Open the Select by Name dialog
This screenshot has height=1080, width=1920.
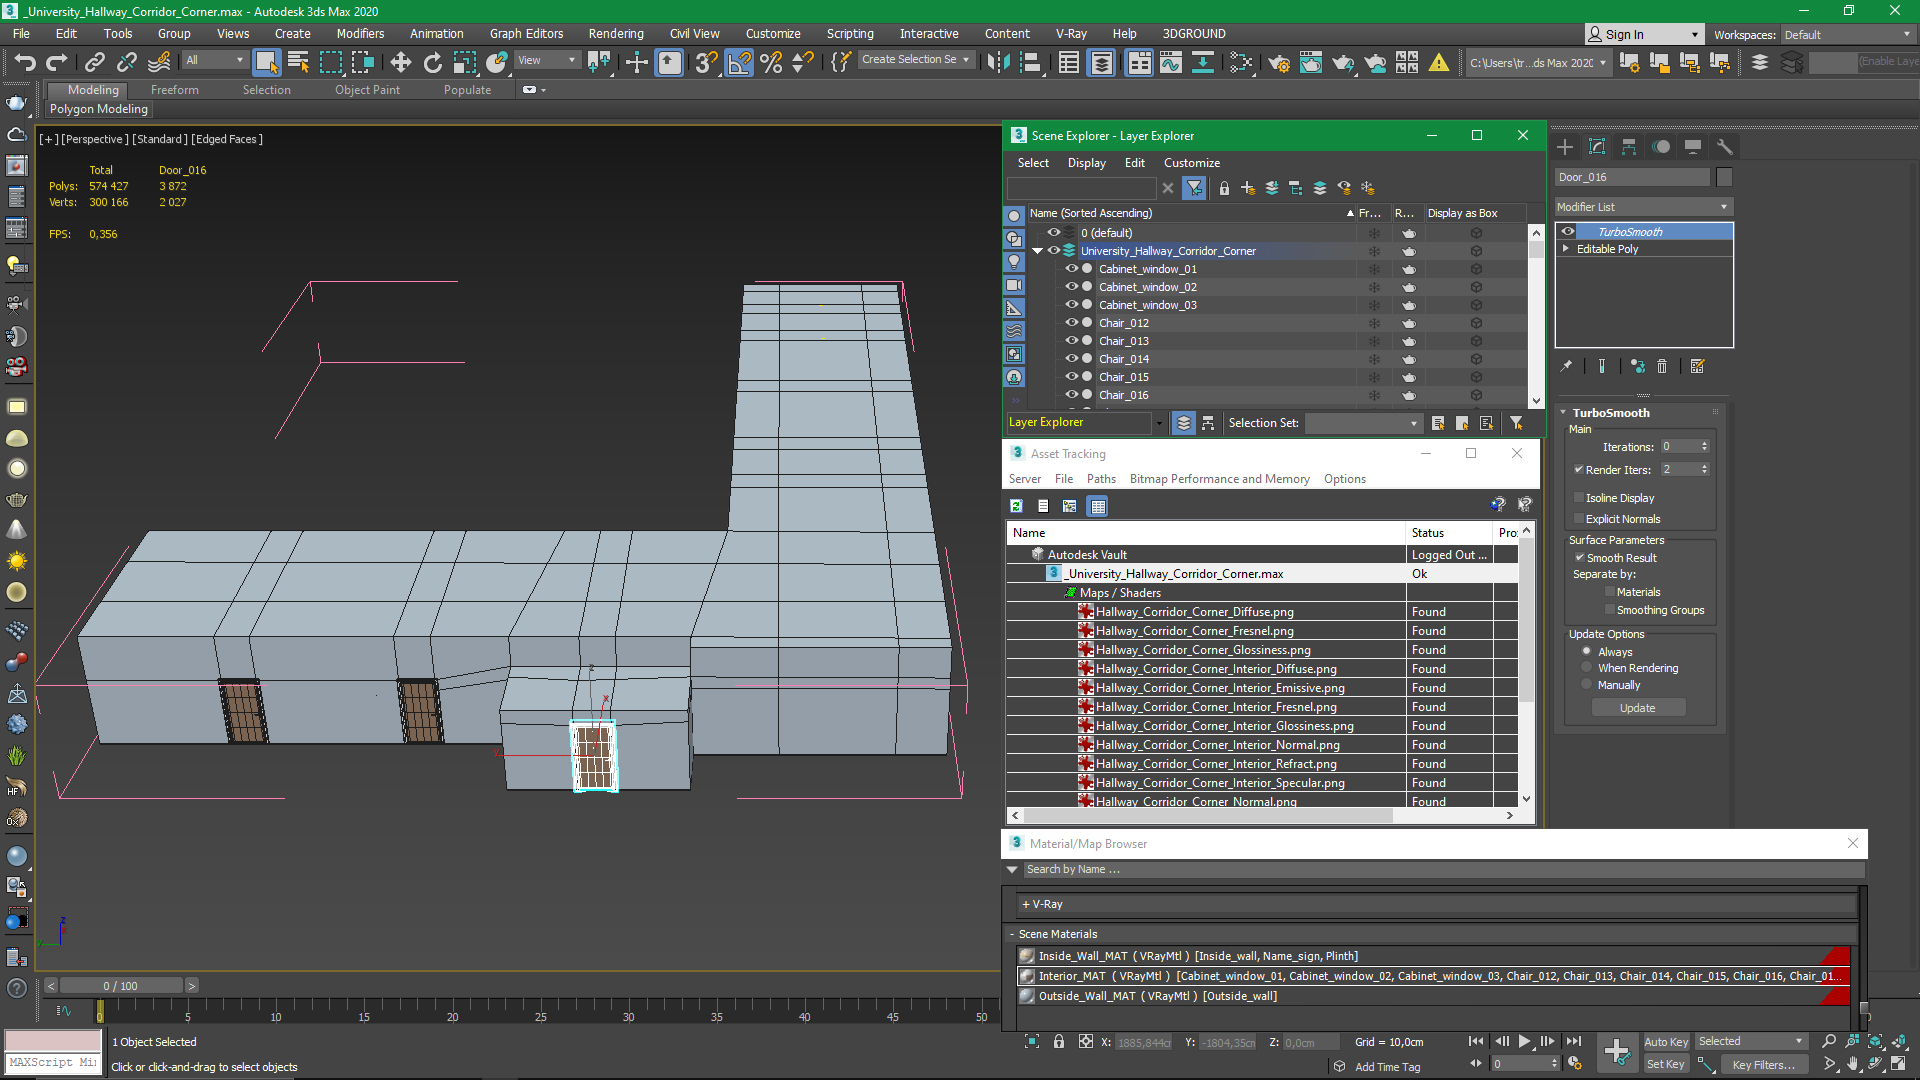pos(298,62)
